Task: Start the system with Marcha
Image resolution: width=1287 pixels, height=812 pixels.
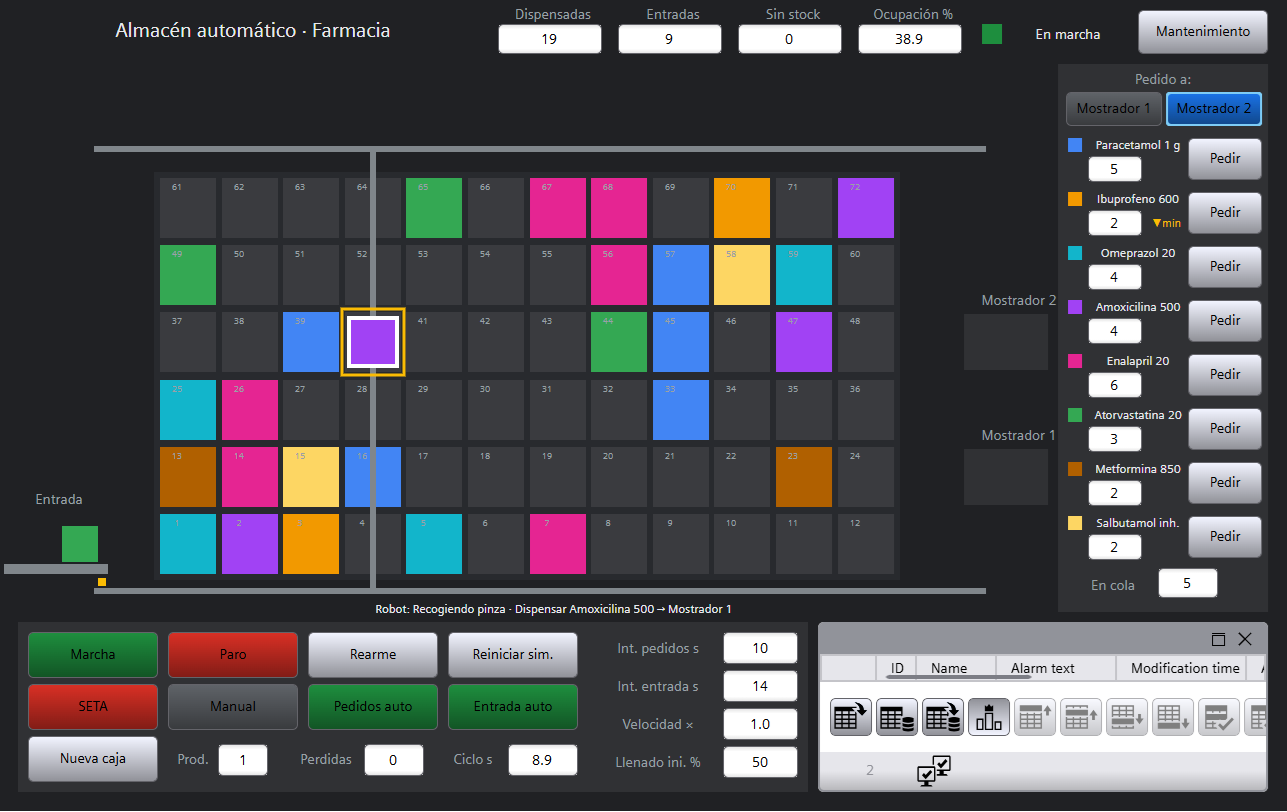Action: pyautogui.click(x=93, y=654)
